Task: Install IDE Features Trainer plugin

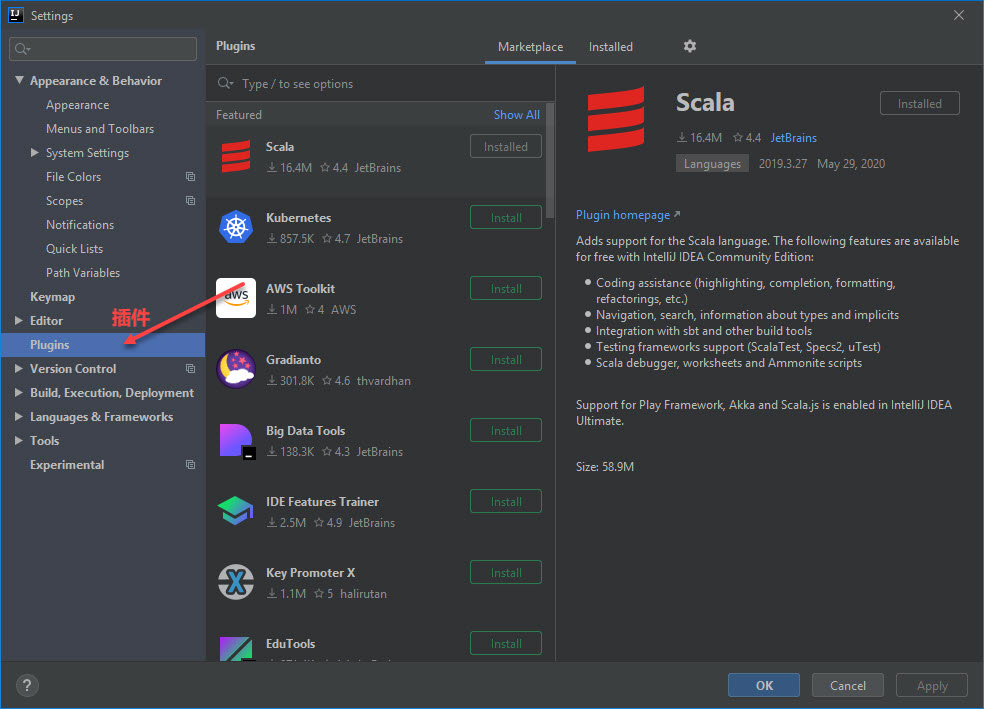Action: click(506, 501)
